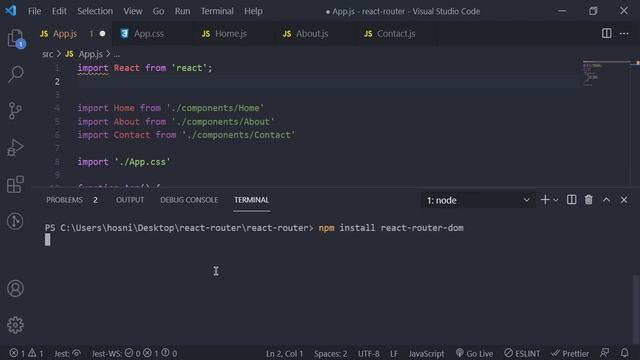Image resolution: width=640 pixels, height=360 pixels.
Task: Click './components/About' import path
Action: [223, 122]
